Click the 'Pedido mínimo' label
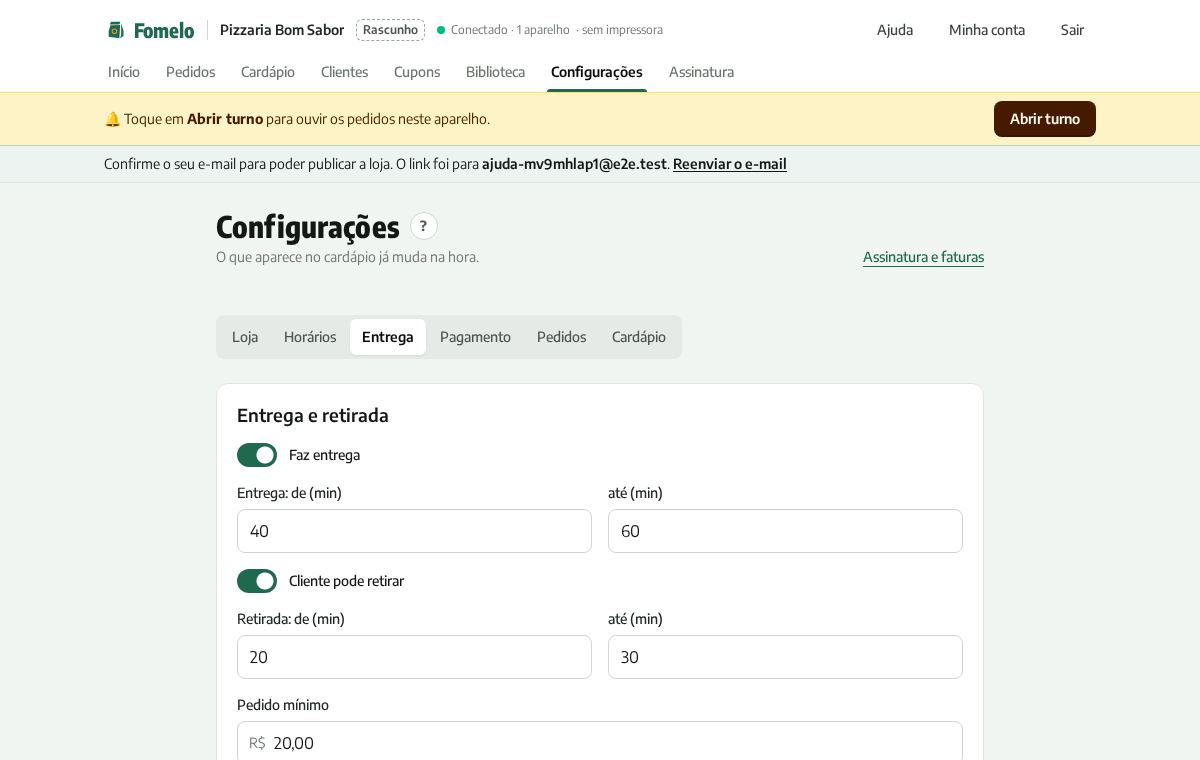 pos(283,705)
